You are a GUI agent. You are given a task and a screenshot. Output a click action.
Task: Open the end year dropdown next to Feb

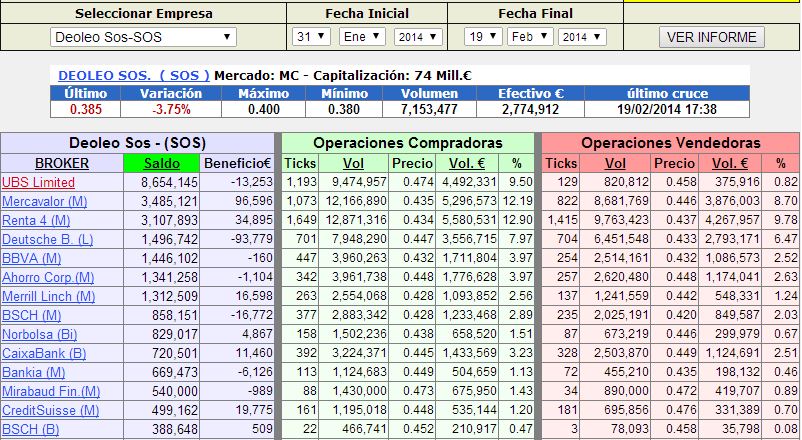click(x=583, y=37)
